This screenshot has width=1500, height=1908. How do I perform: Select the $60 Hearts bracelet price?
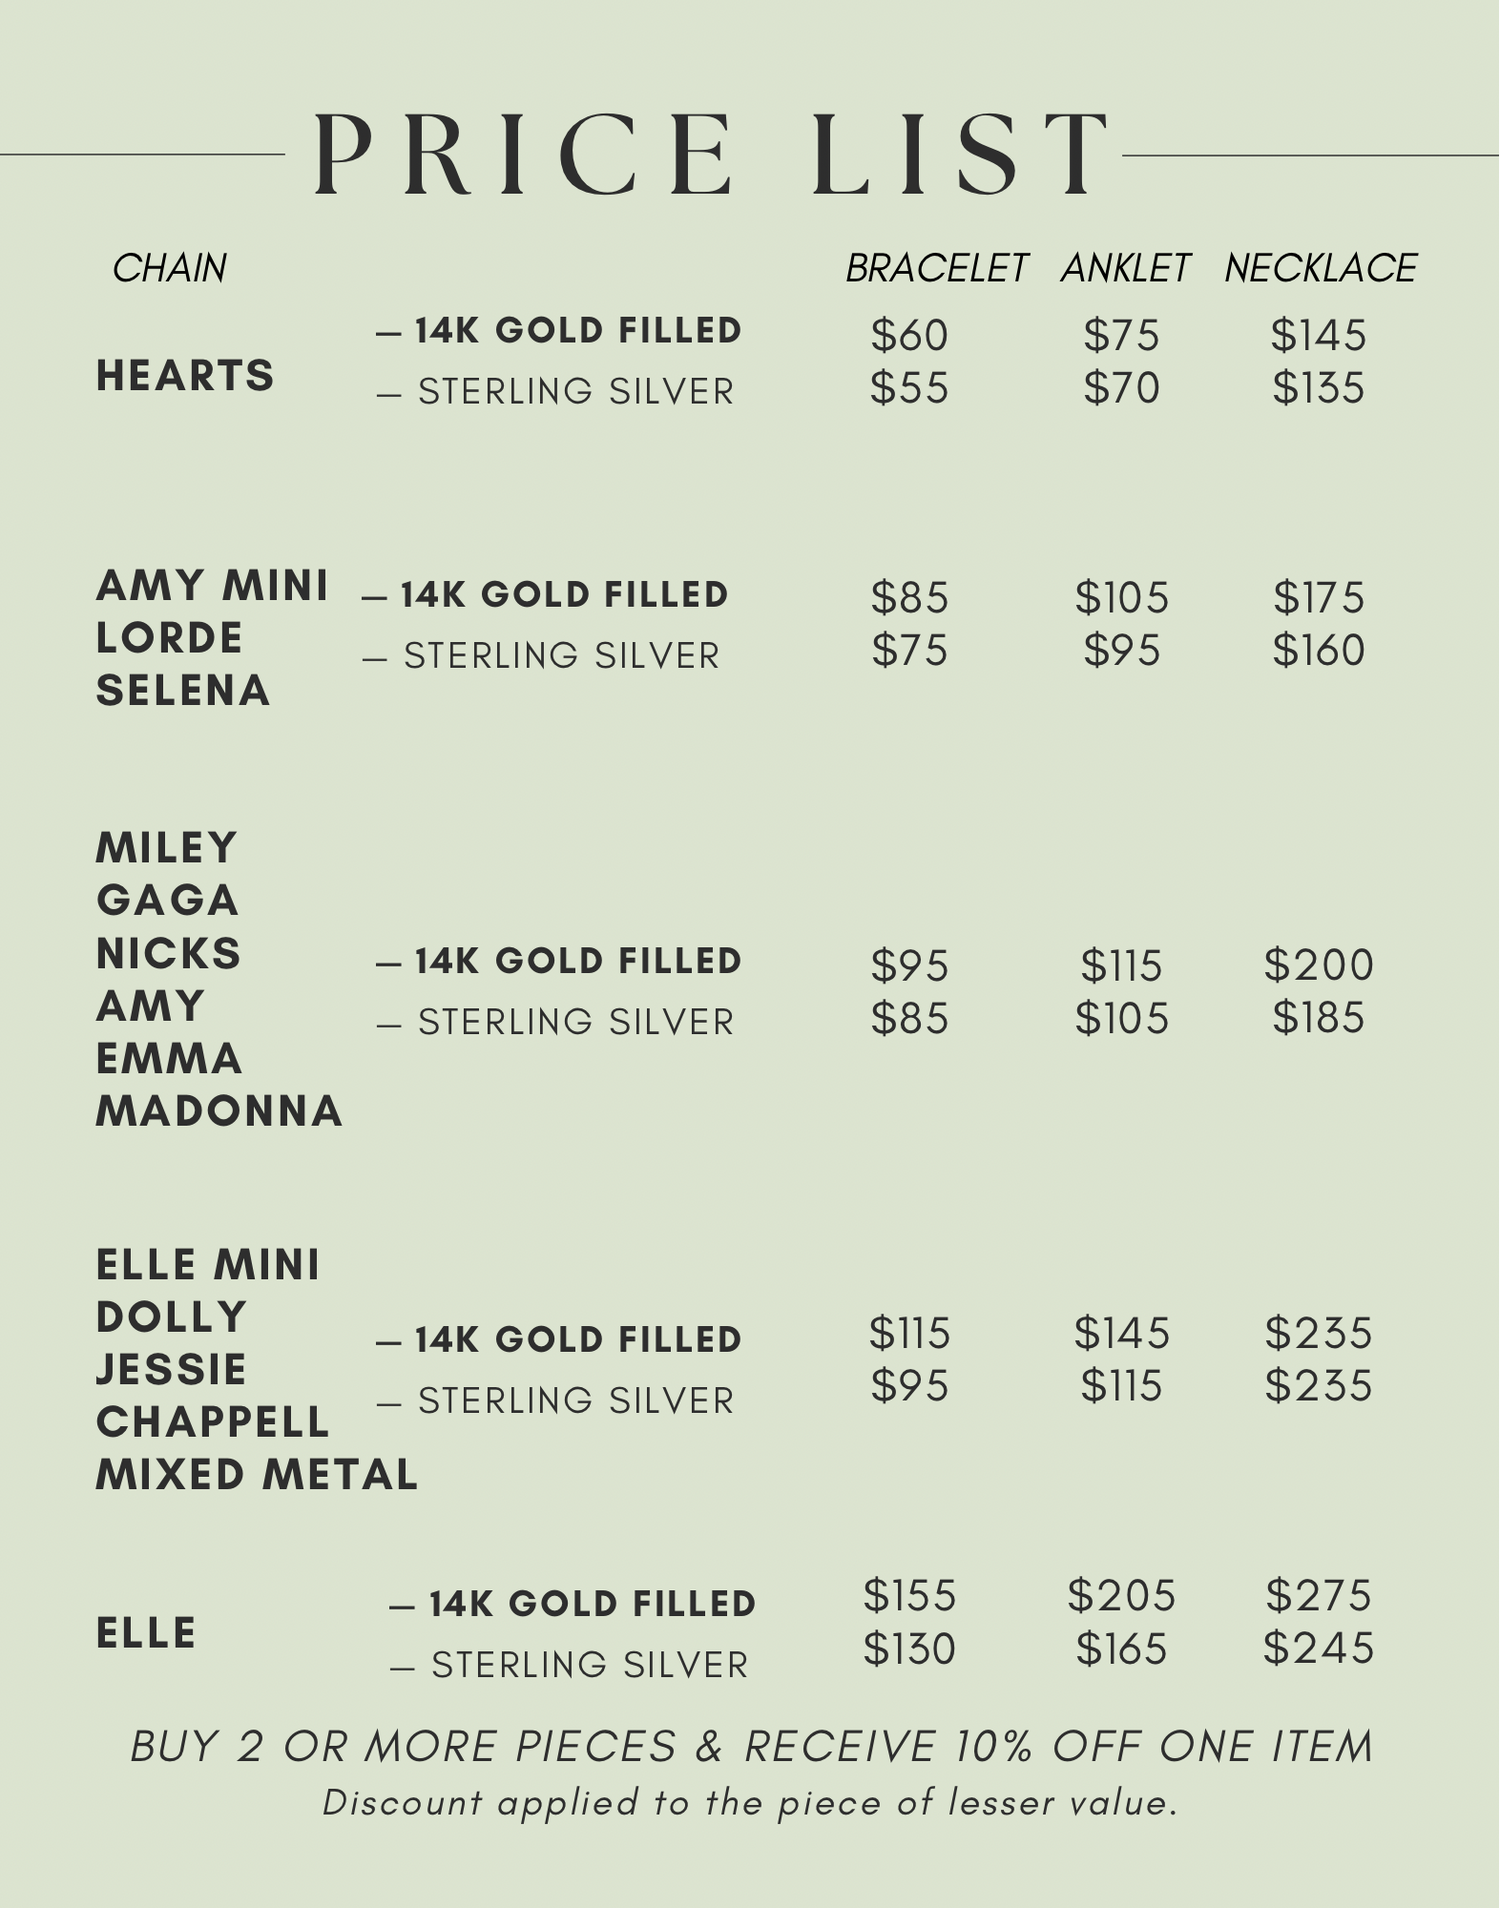(x=909, y=335)
